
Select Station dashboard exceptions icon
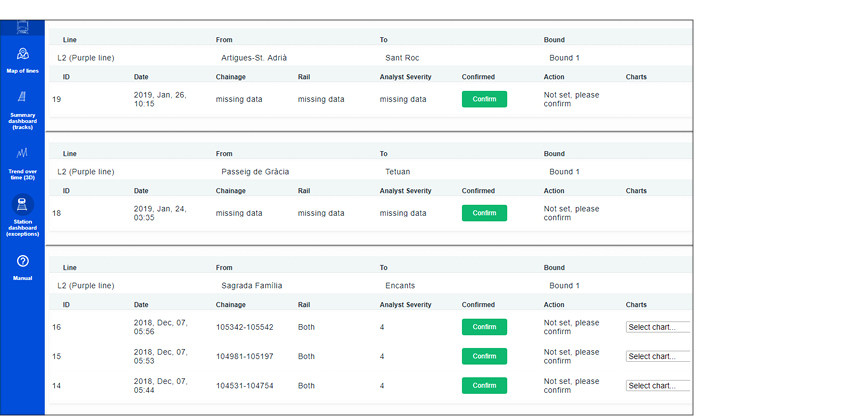point(23,204)
